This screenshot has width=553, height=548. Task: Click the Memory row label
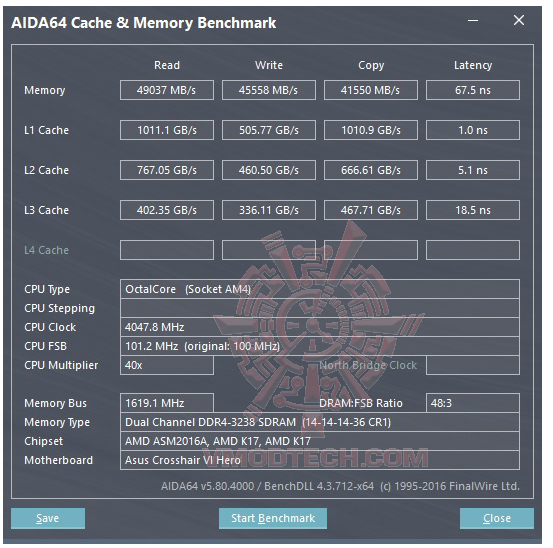click(44, 91)
